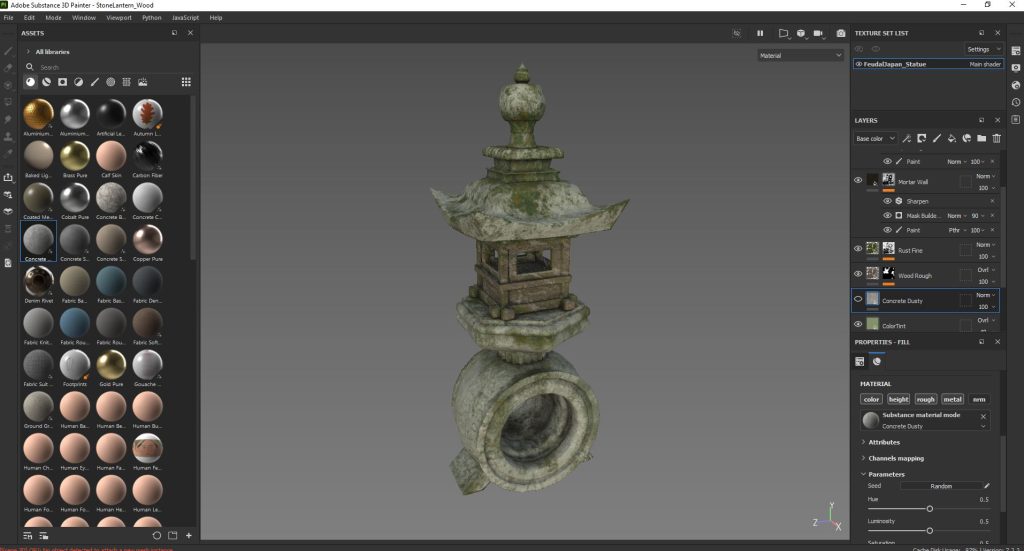Click the delete layer trash icon

click(996, 139)
